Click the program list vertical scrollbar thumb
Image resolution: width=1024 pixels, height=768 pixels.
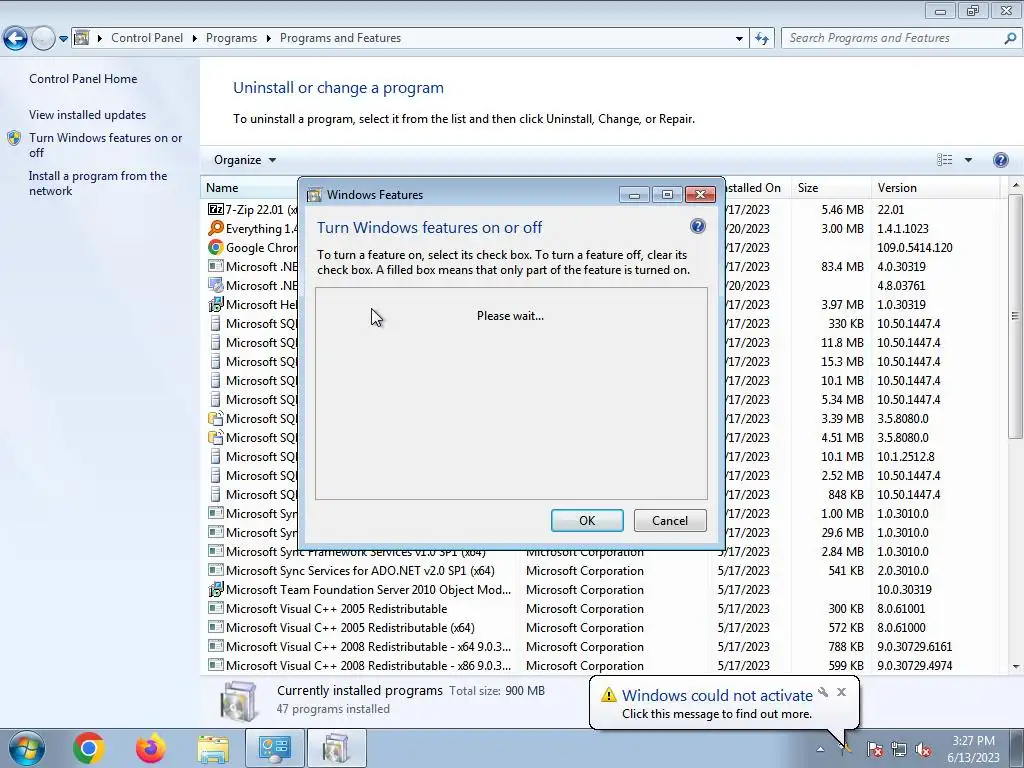1015,316
